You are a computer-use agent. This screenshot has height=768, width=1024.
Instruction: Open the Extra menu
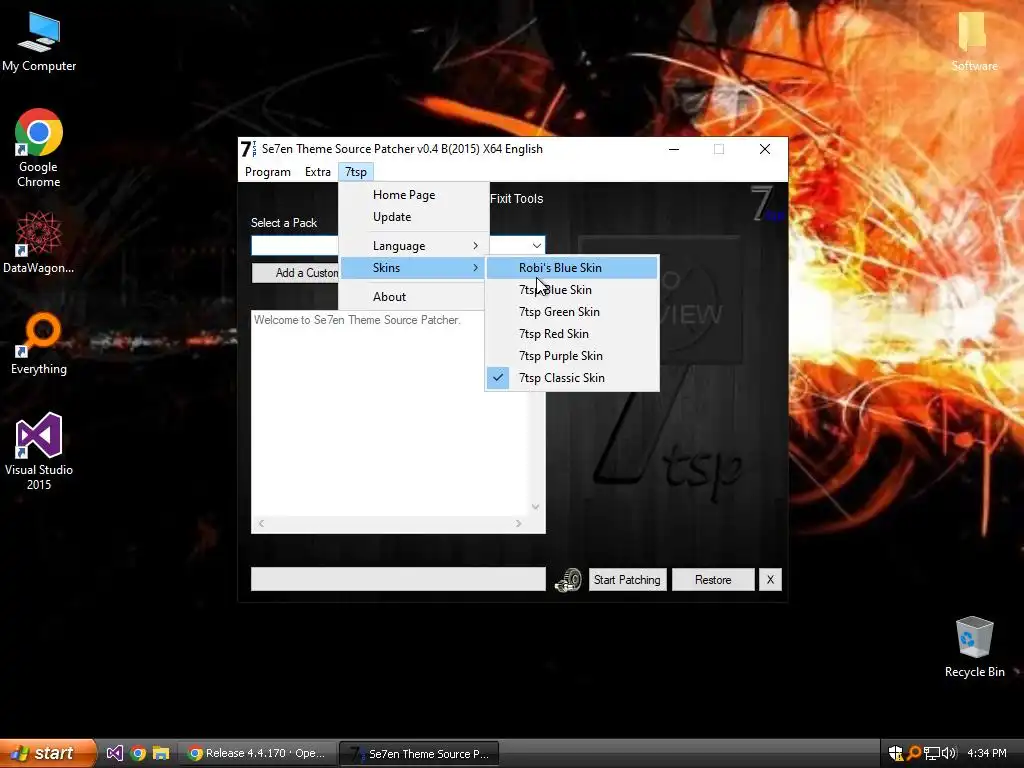pos(318,172)
